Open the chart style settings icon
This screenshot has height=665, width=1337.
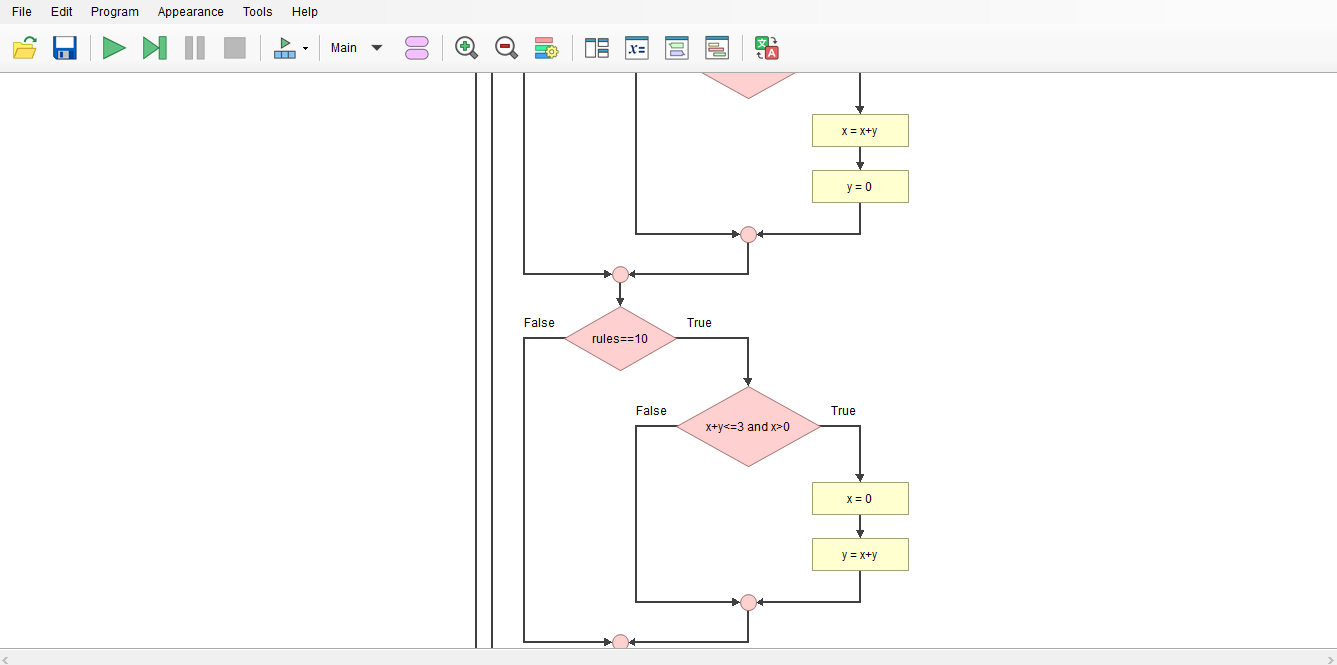tap(546, 48)
